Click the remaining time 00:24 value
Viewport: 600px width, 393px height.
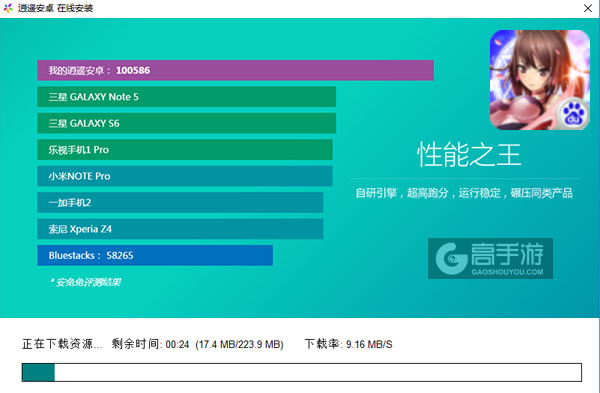coord(177,344)
